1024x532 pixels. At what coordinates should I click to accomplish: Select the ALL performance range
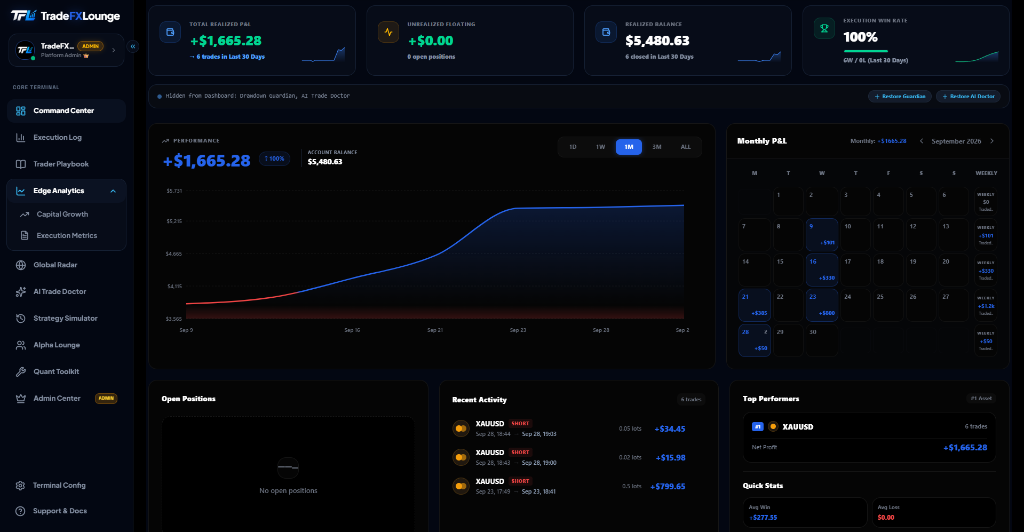(x=686, y=148)
